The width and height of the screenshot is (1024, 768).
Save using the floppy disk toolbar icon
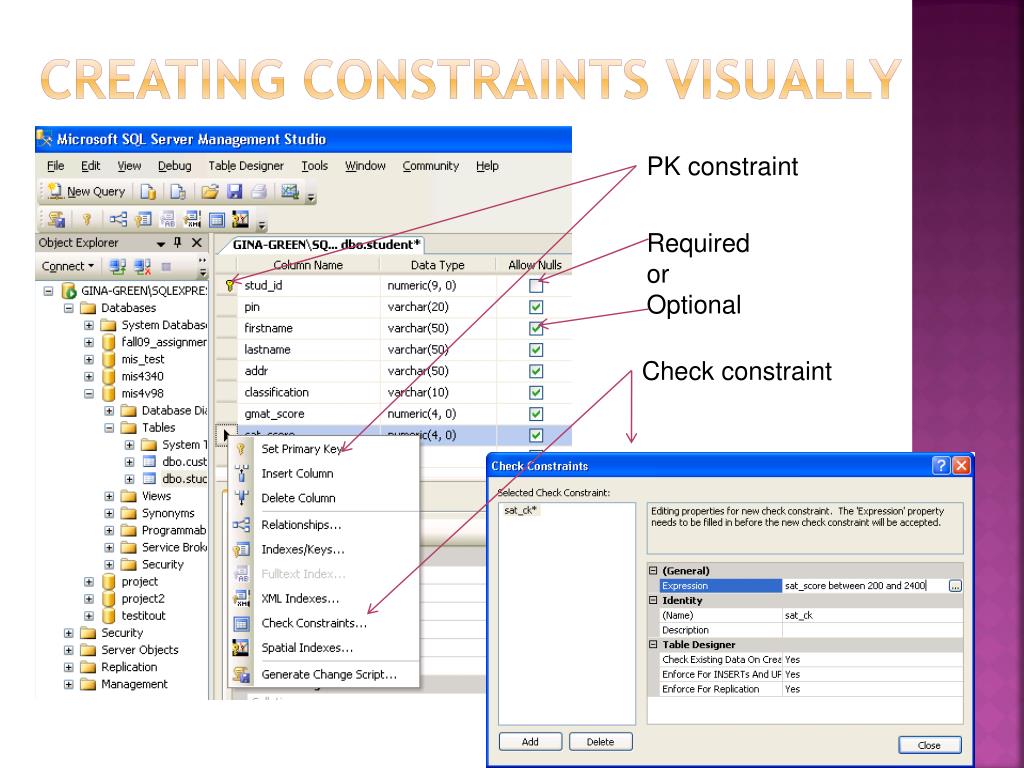point(234,191)
